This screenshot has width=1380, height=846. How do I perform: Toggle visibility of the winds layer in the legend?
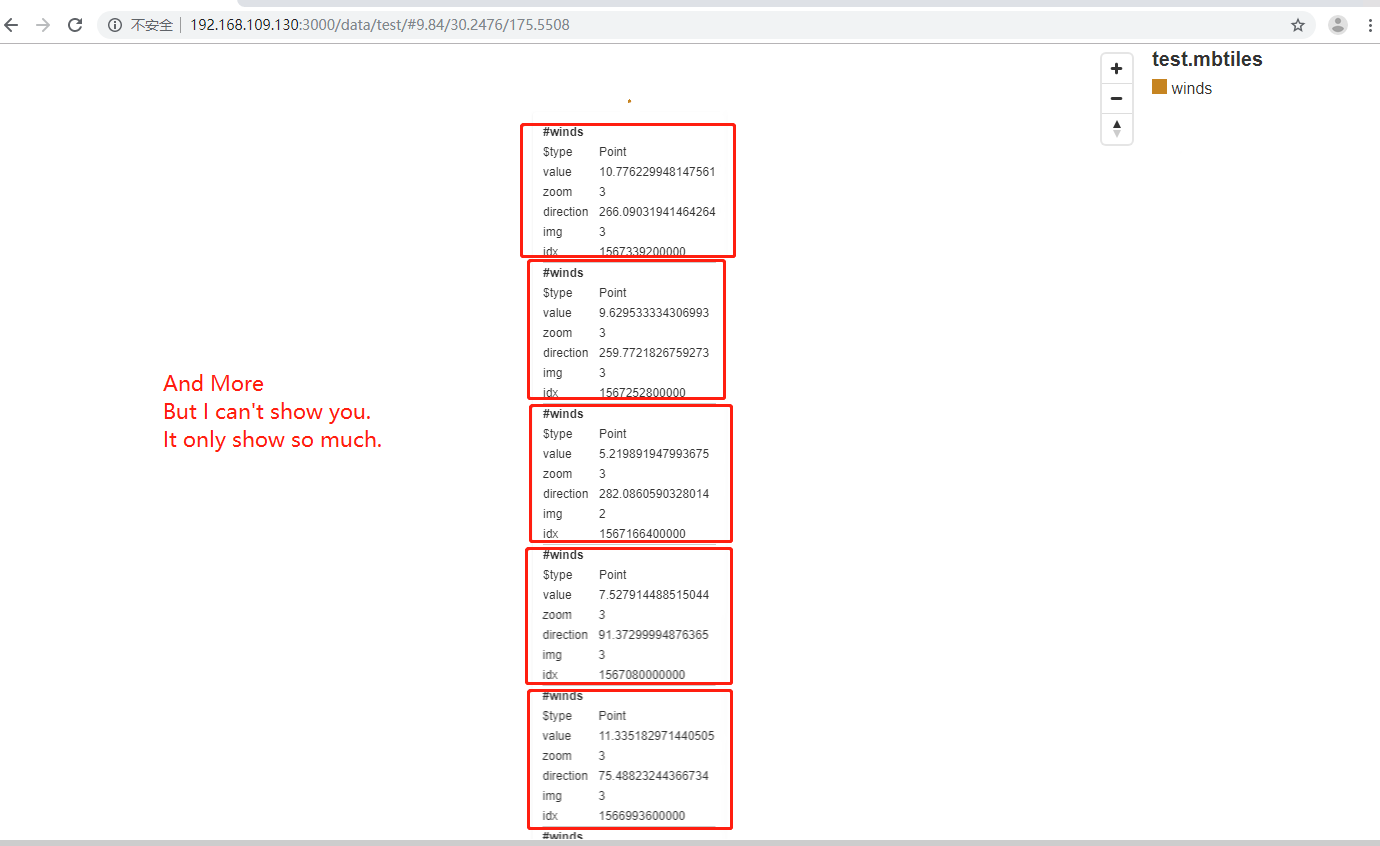1158,88
